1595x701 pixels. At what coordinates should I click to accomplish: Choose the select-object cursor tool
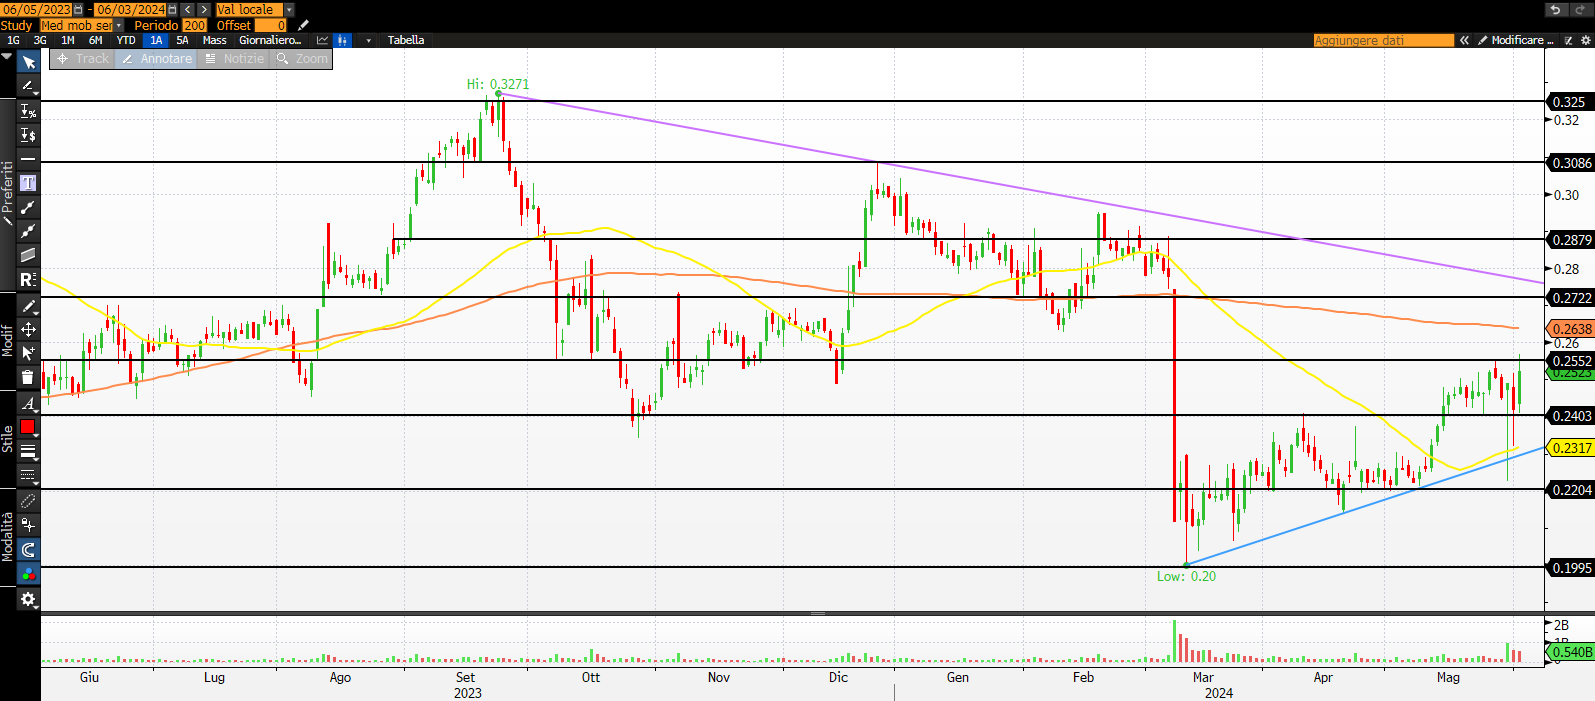(x=28, y=353)
